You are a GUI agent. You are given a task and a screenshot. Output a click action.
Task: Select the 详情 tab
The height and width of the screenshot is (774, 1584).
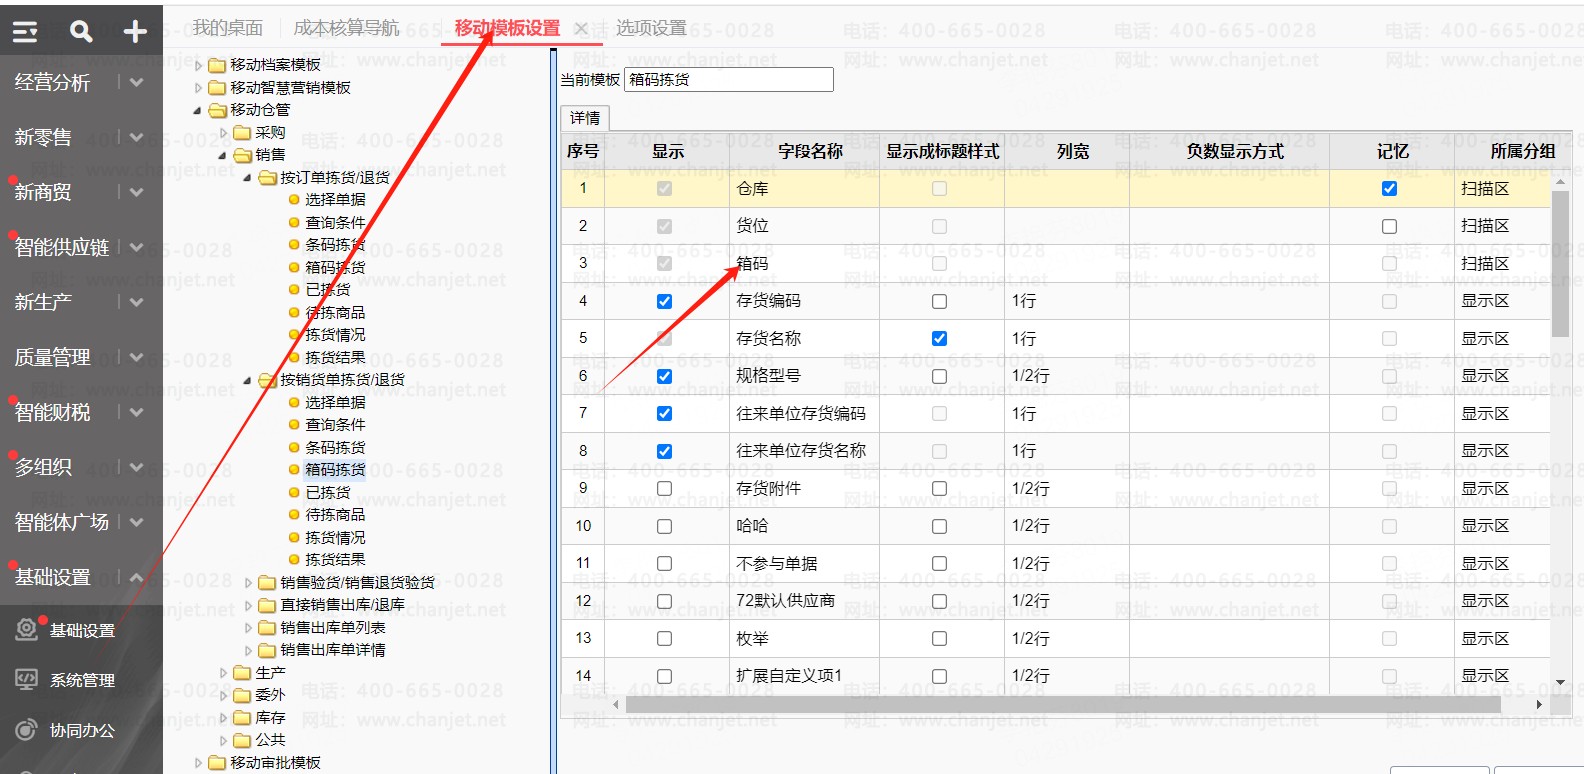click(x=585, y=118)
